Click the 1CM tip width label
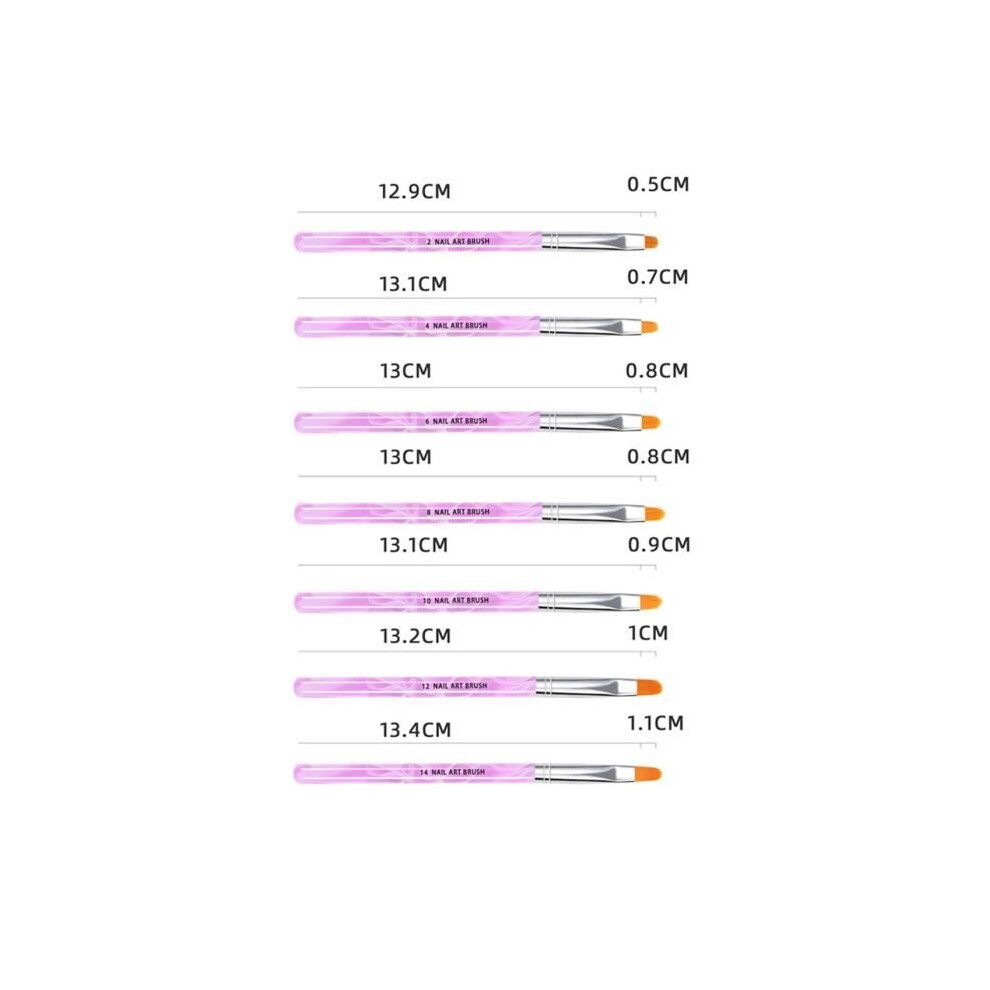The height and width of the screenshot is (990, 990). [x=648, y=633]
